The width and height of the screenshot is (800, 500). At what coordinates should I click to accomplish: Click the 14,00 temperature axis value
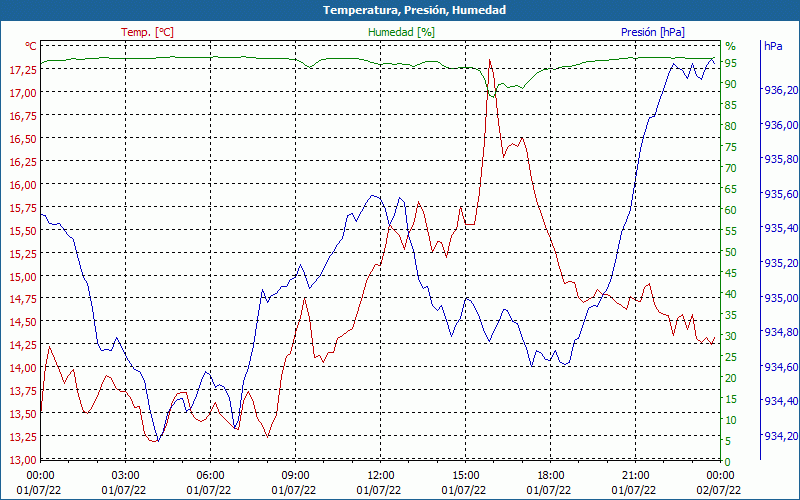click(x=22, y=368)
